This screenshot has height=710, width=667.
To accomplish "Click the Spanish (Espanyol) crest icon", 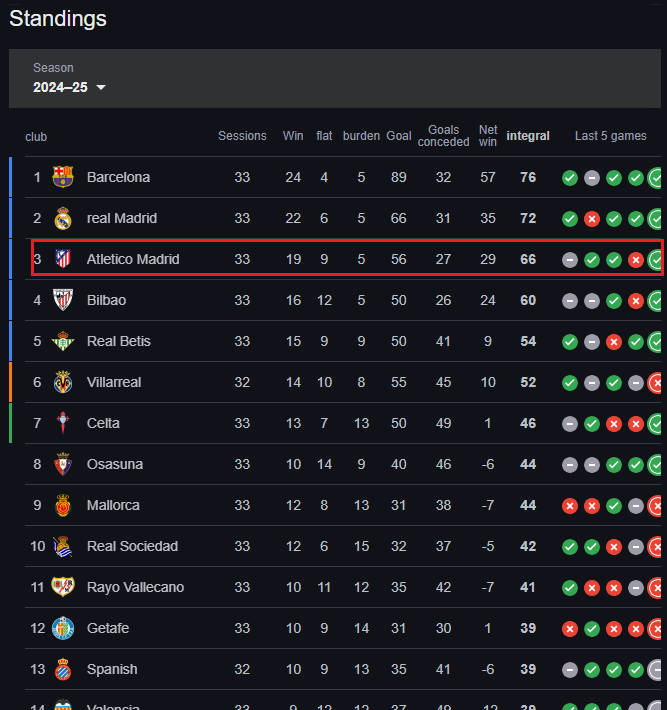I will pyautogui.click(x=62, y=669).
